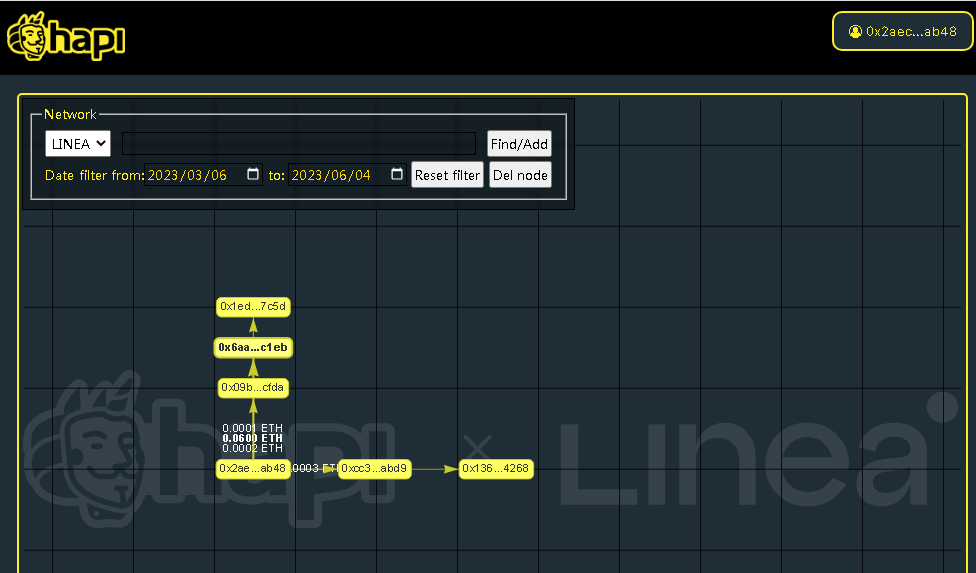Select graph node 0x2ae...ab48
This screenshot has height=573, width=976.
tap(253, 468)
